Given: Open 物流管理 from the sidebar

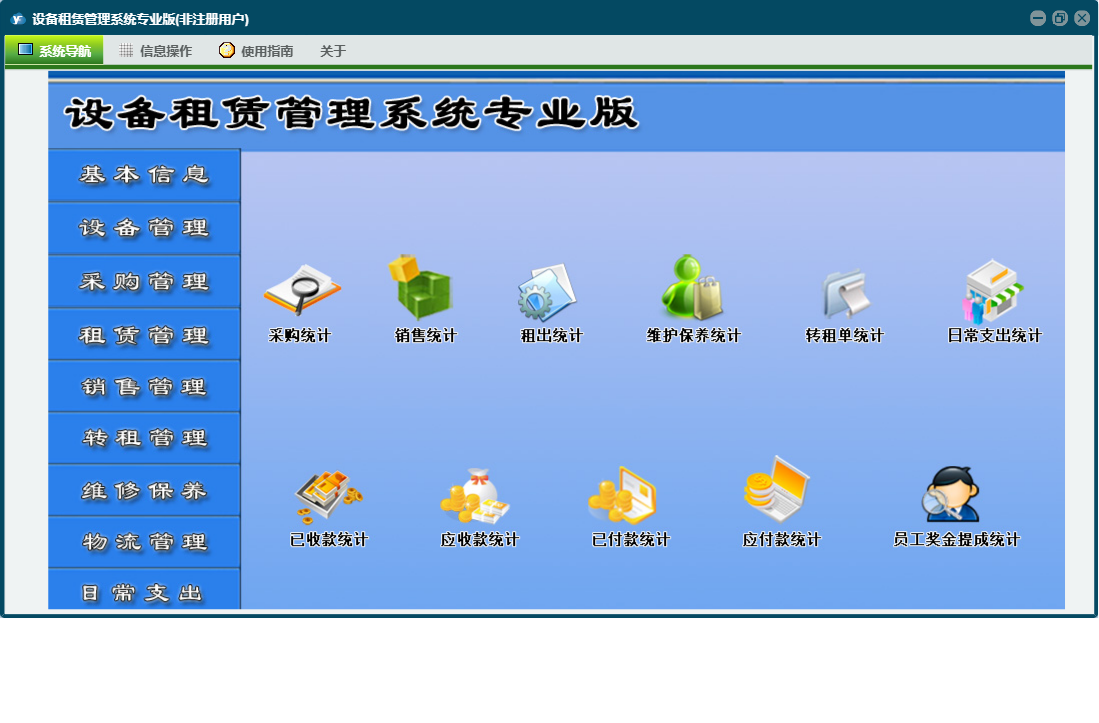Looking at the screenshot, I should [144, 543].
